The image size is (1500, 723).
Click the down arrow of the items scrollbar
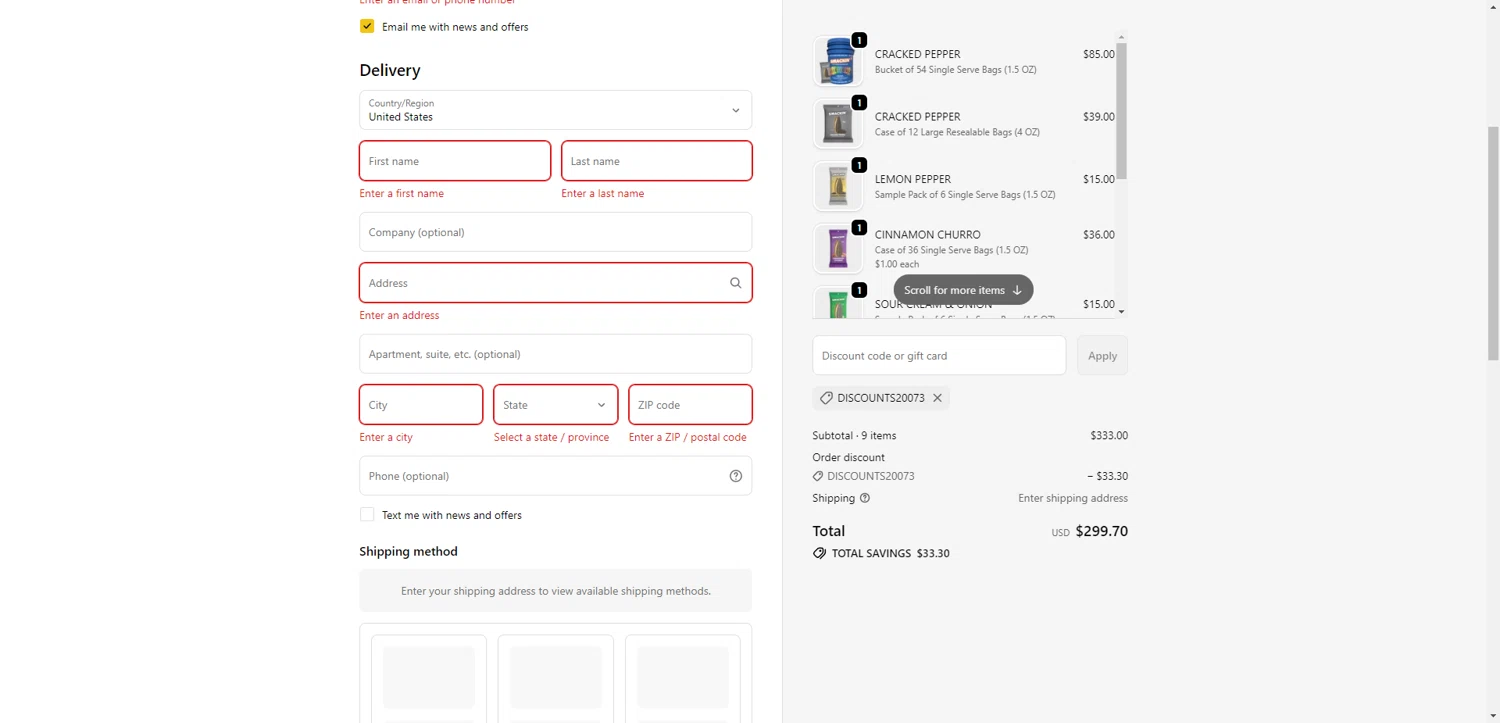pos(1121,312)
